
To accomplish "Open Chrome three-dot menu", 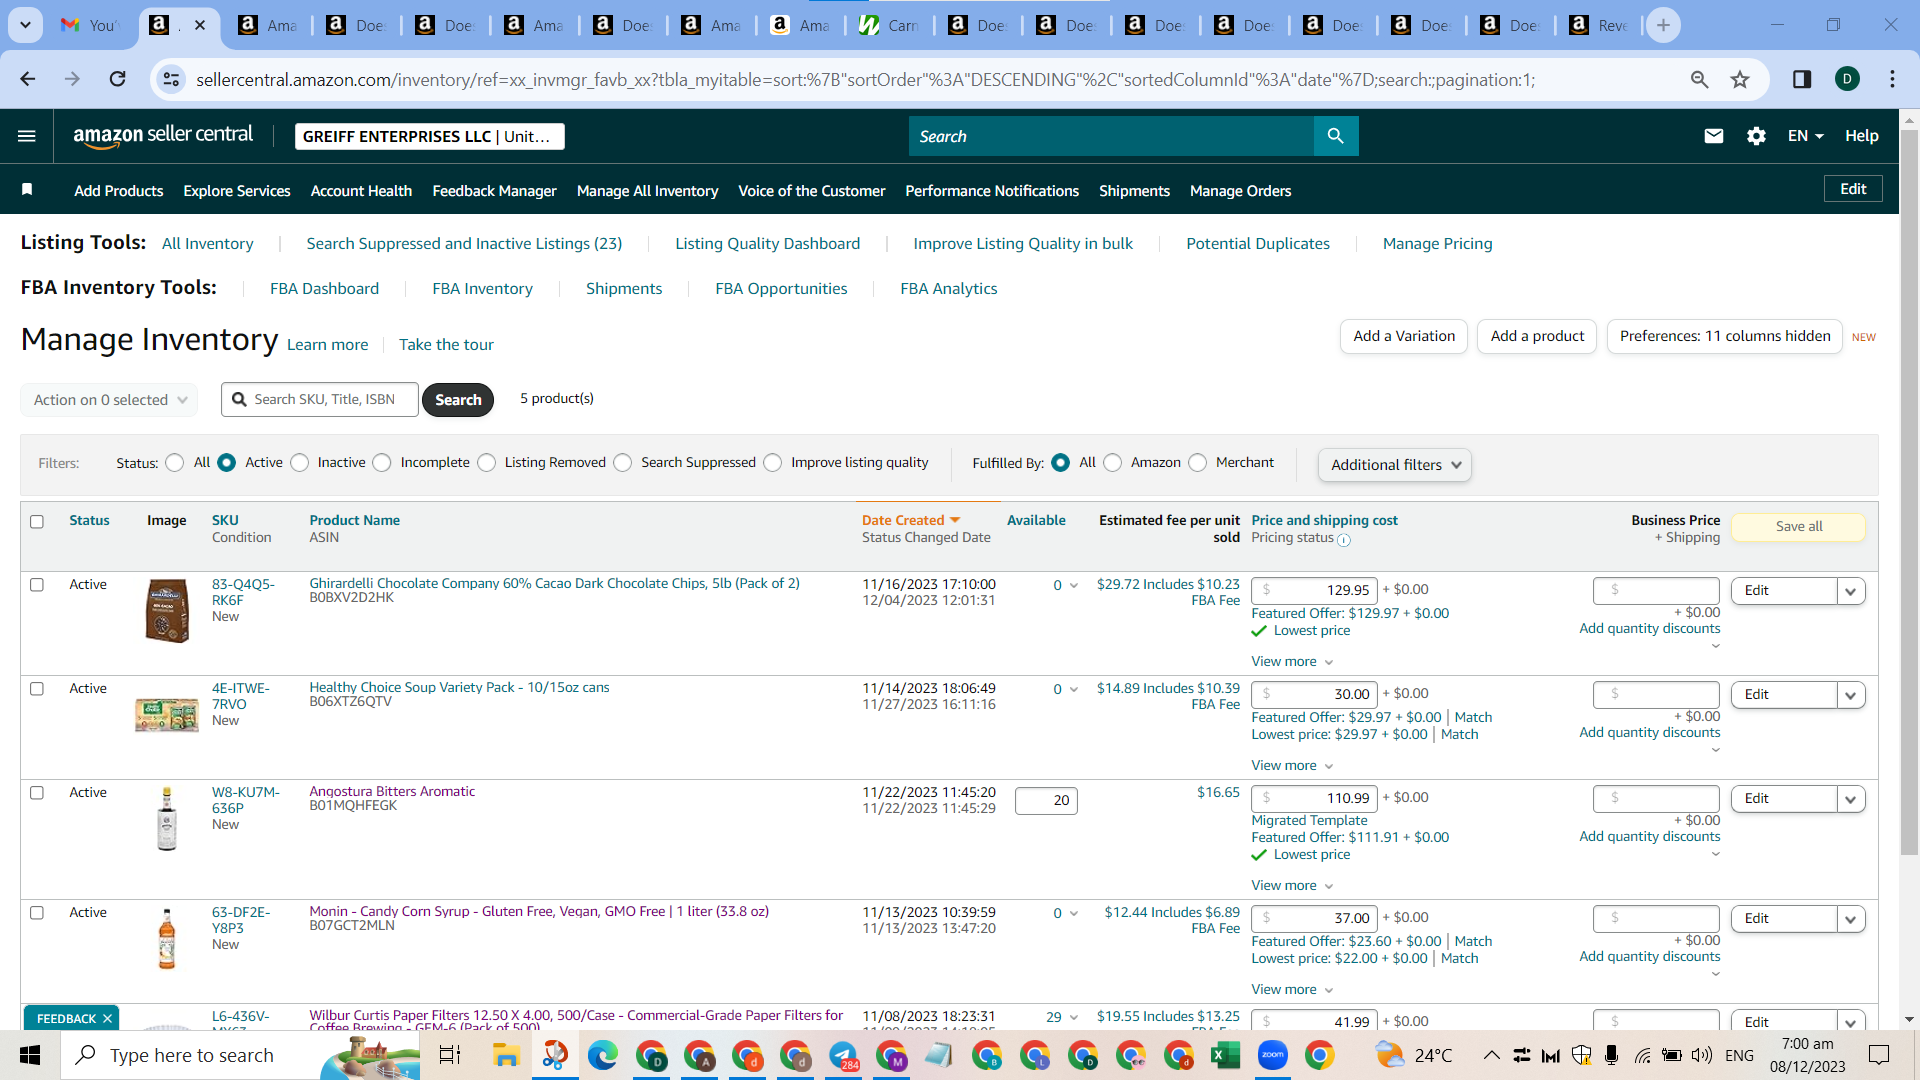I will 1892,79.
